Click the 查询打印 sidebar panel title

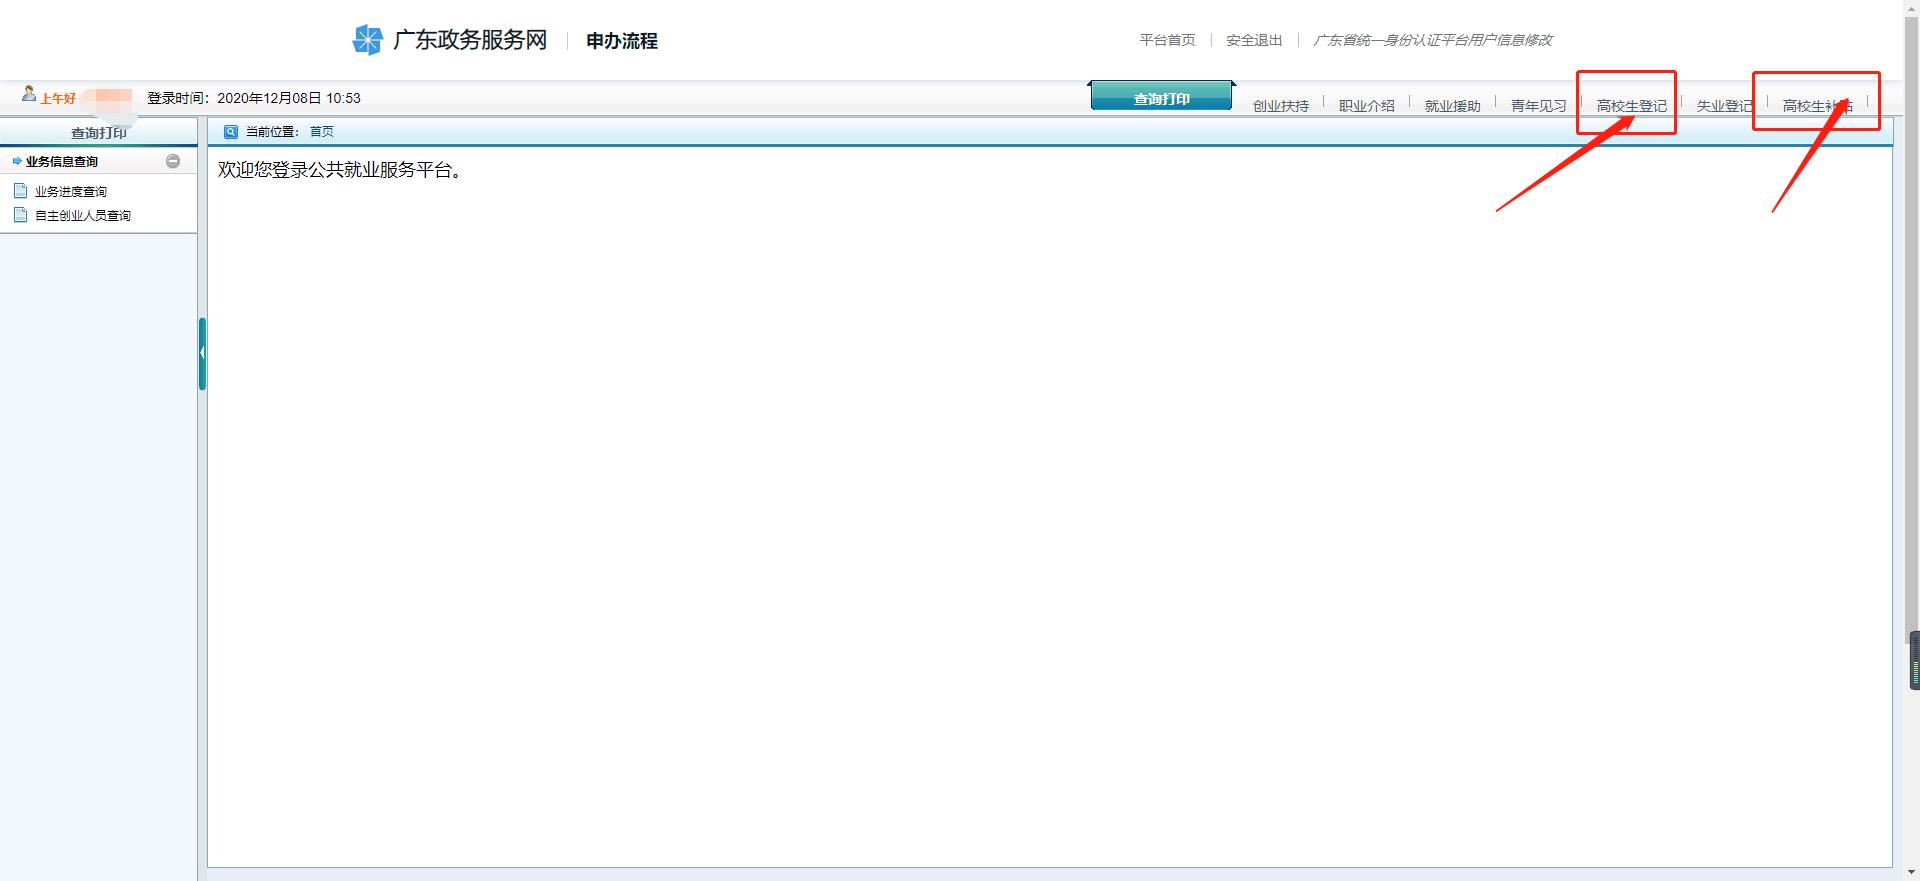(99, 133)
